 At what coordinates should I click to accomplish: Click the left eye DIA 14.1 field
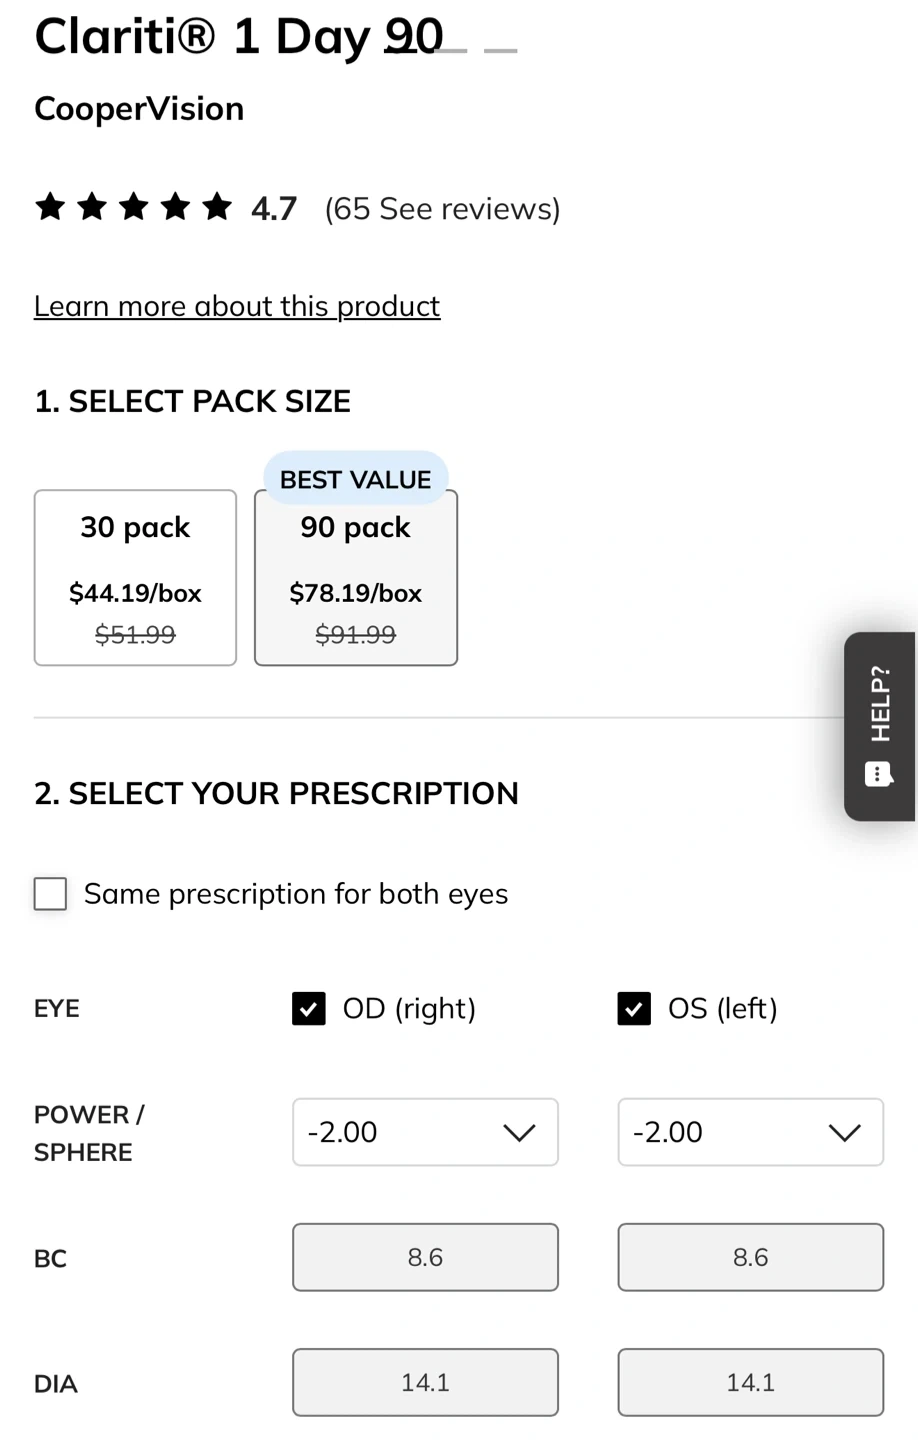tap(750, 1382)
